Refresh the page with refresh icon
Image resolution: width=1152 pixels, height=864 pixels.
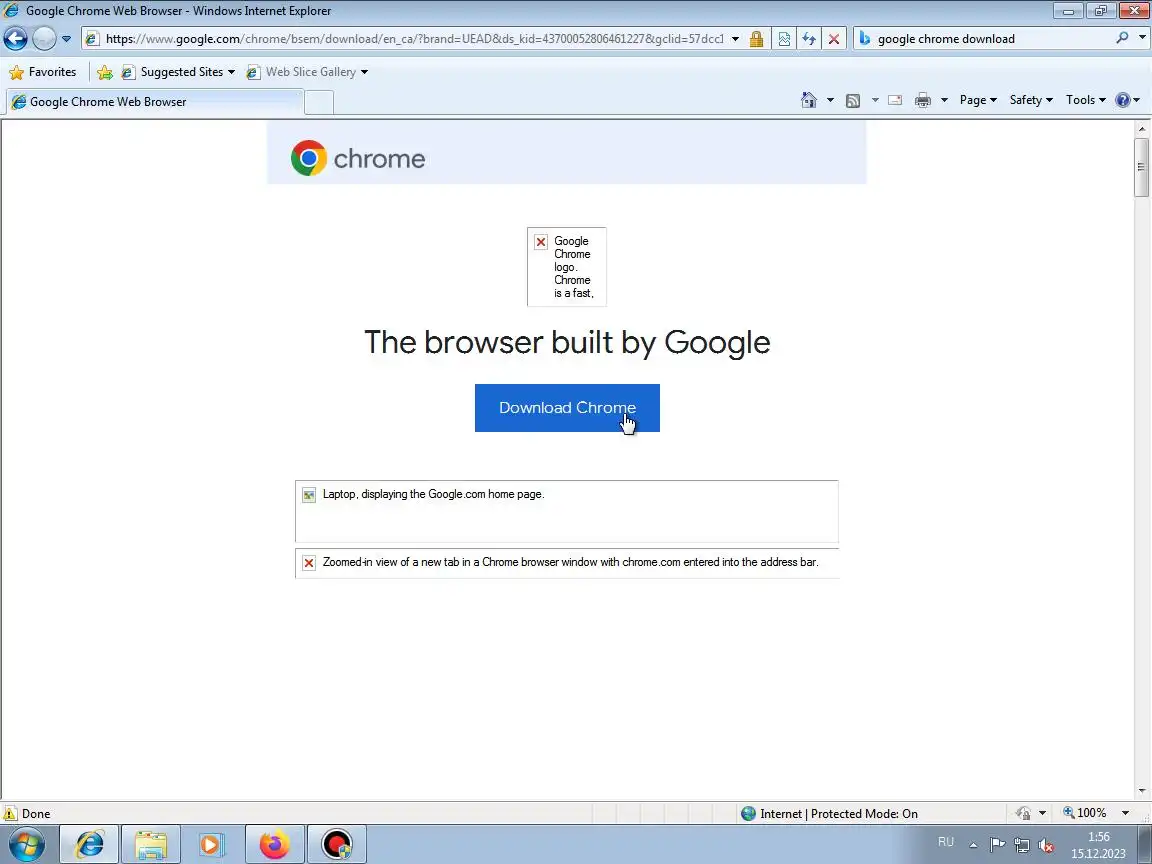point(809,39)
